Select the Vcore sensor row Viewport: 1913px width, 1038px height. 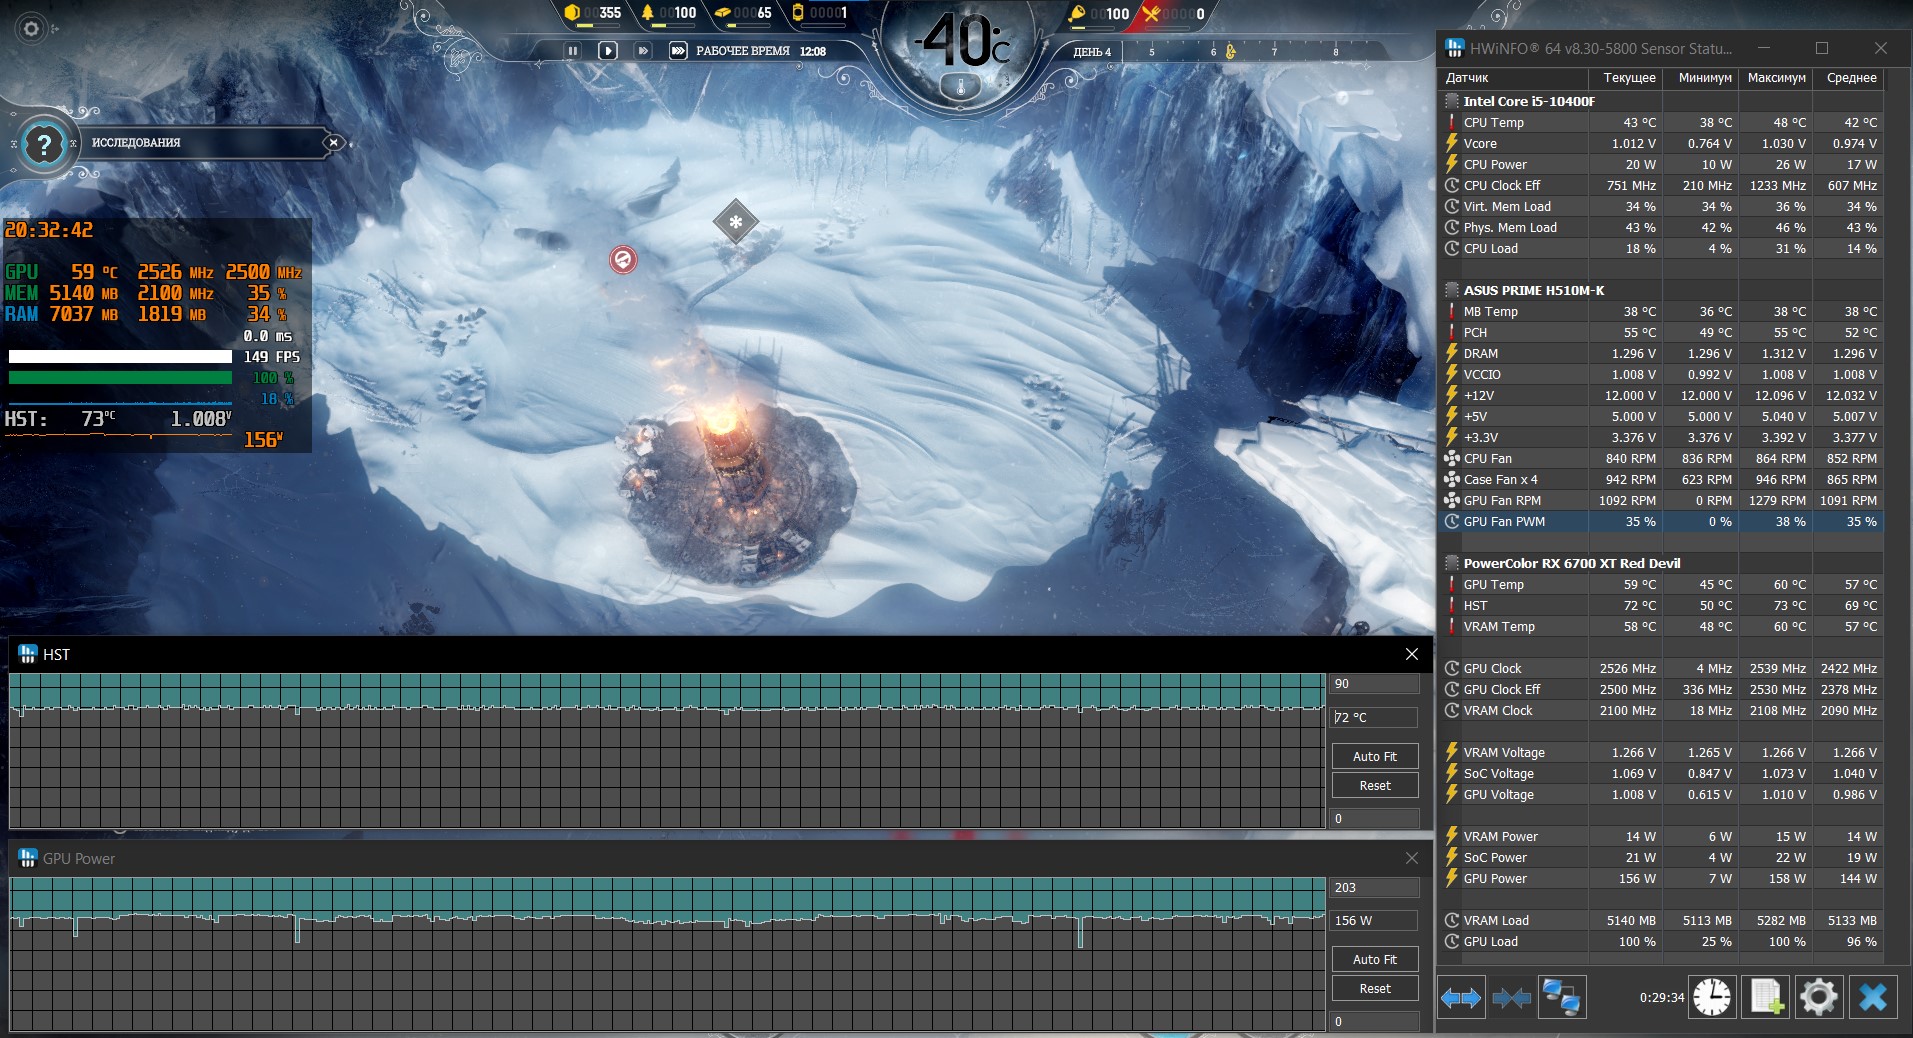1662,144
